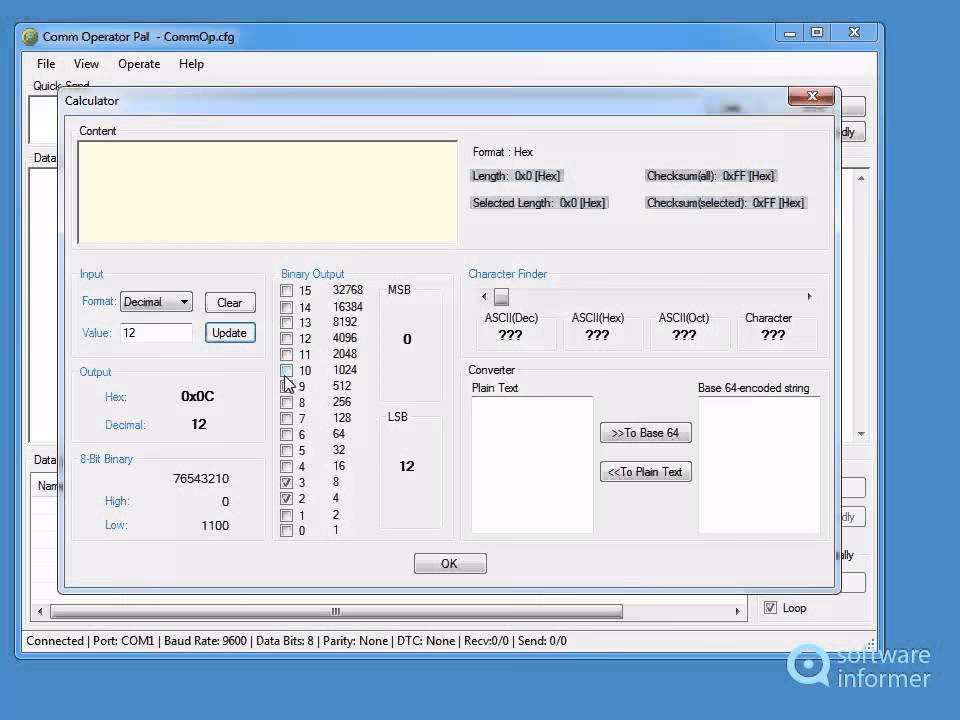
Task: Click the Clear button
Action: point(229,302)
